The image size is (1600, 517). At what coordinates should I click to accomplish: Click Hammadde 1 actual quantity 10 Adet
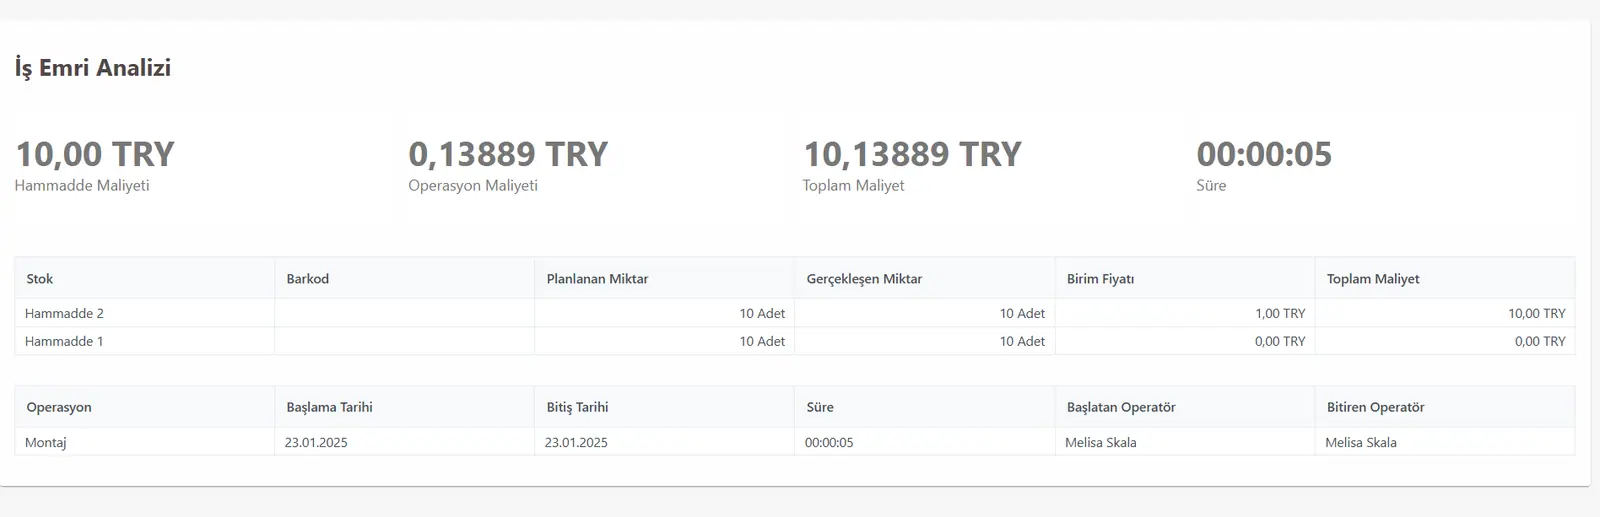(x=1022, y=341)
